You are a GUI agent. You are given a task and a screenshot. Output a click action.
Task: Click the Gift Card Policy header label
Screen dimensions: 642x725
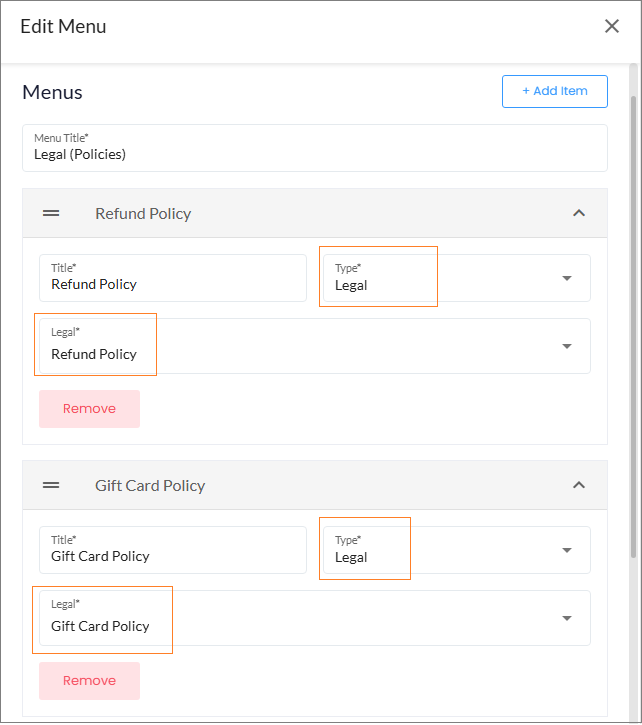click(150, 485)
